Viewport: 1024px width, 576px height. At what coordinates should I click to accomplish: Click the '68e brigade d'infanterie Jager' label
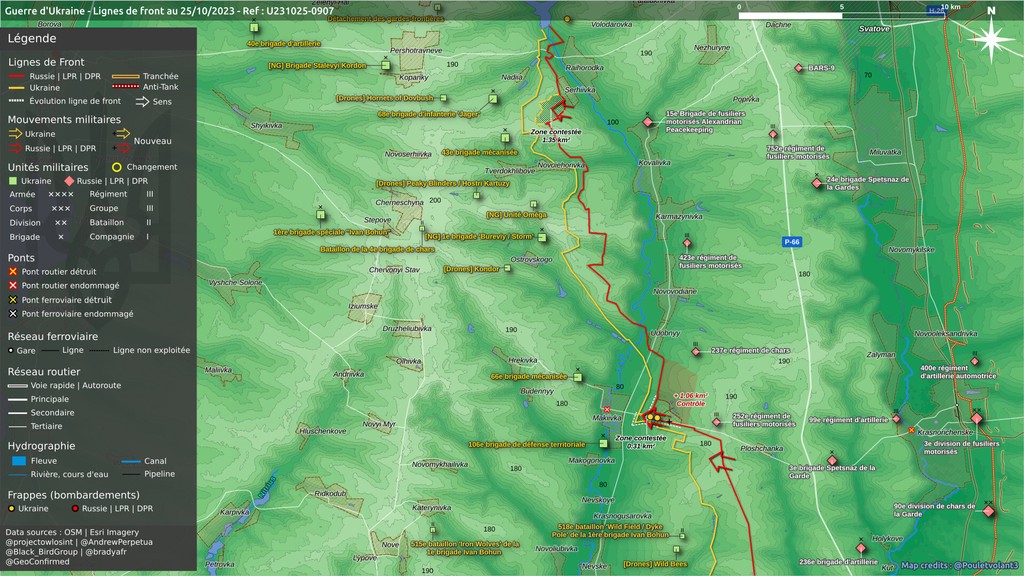pyautogui.click(x=428, y=114)
